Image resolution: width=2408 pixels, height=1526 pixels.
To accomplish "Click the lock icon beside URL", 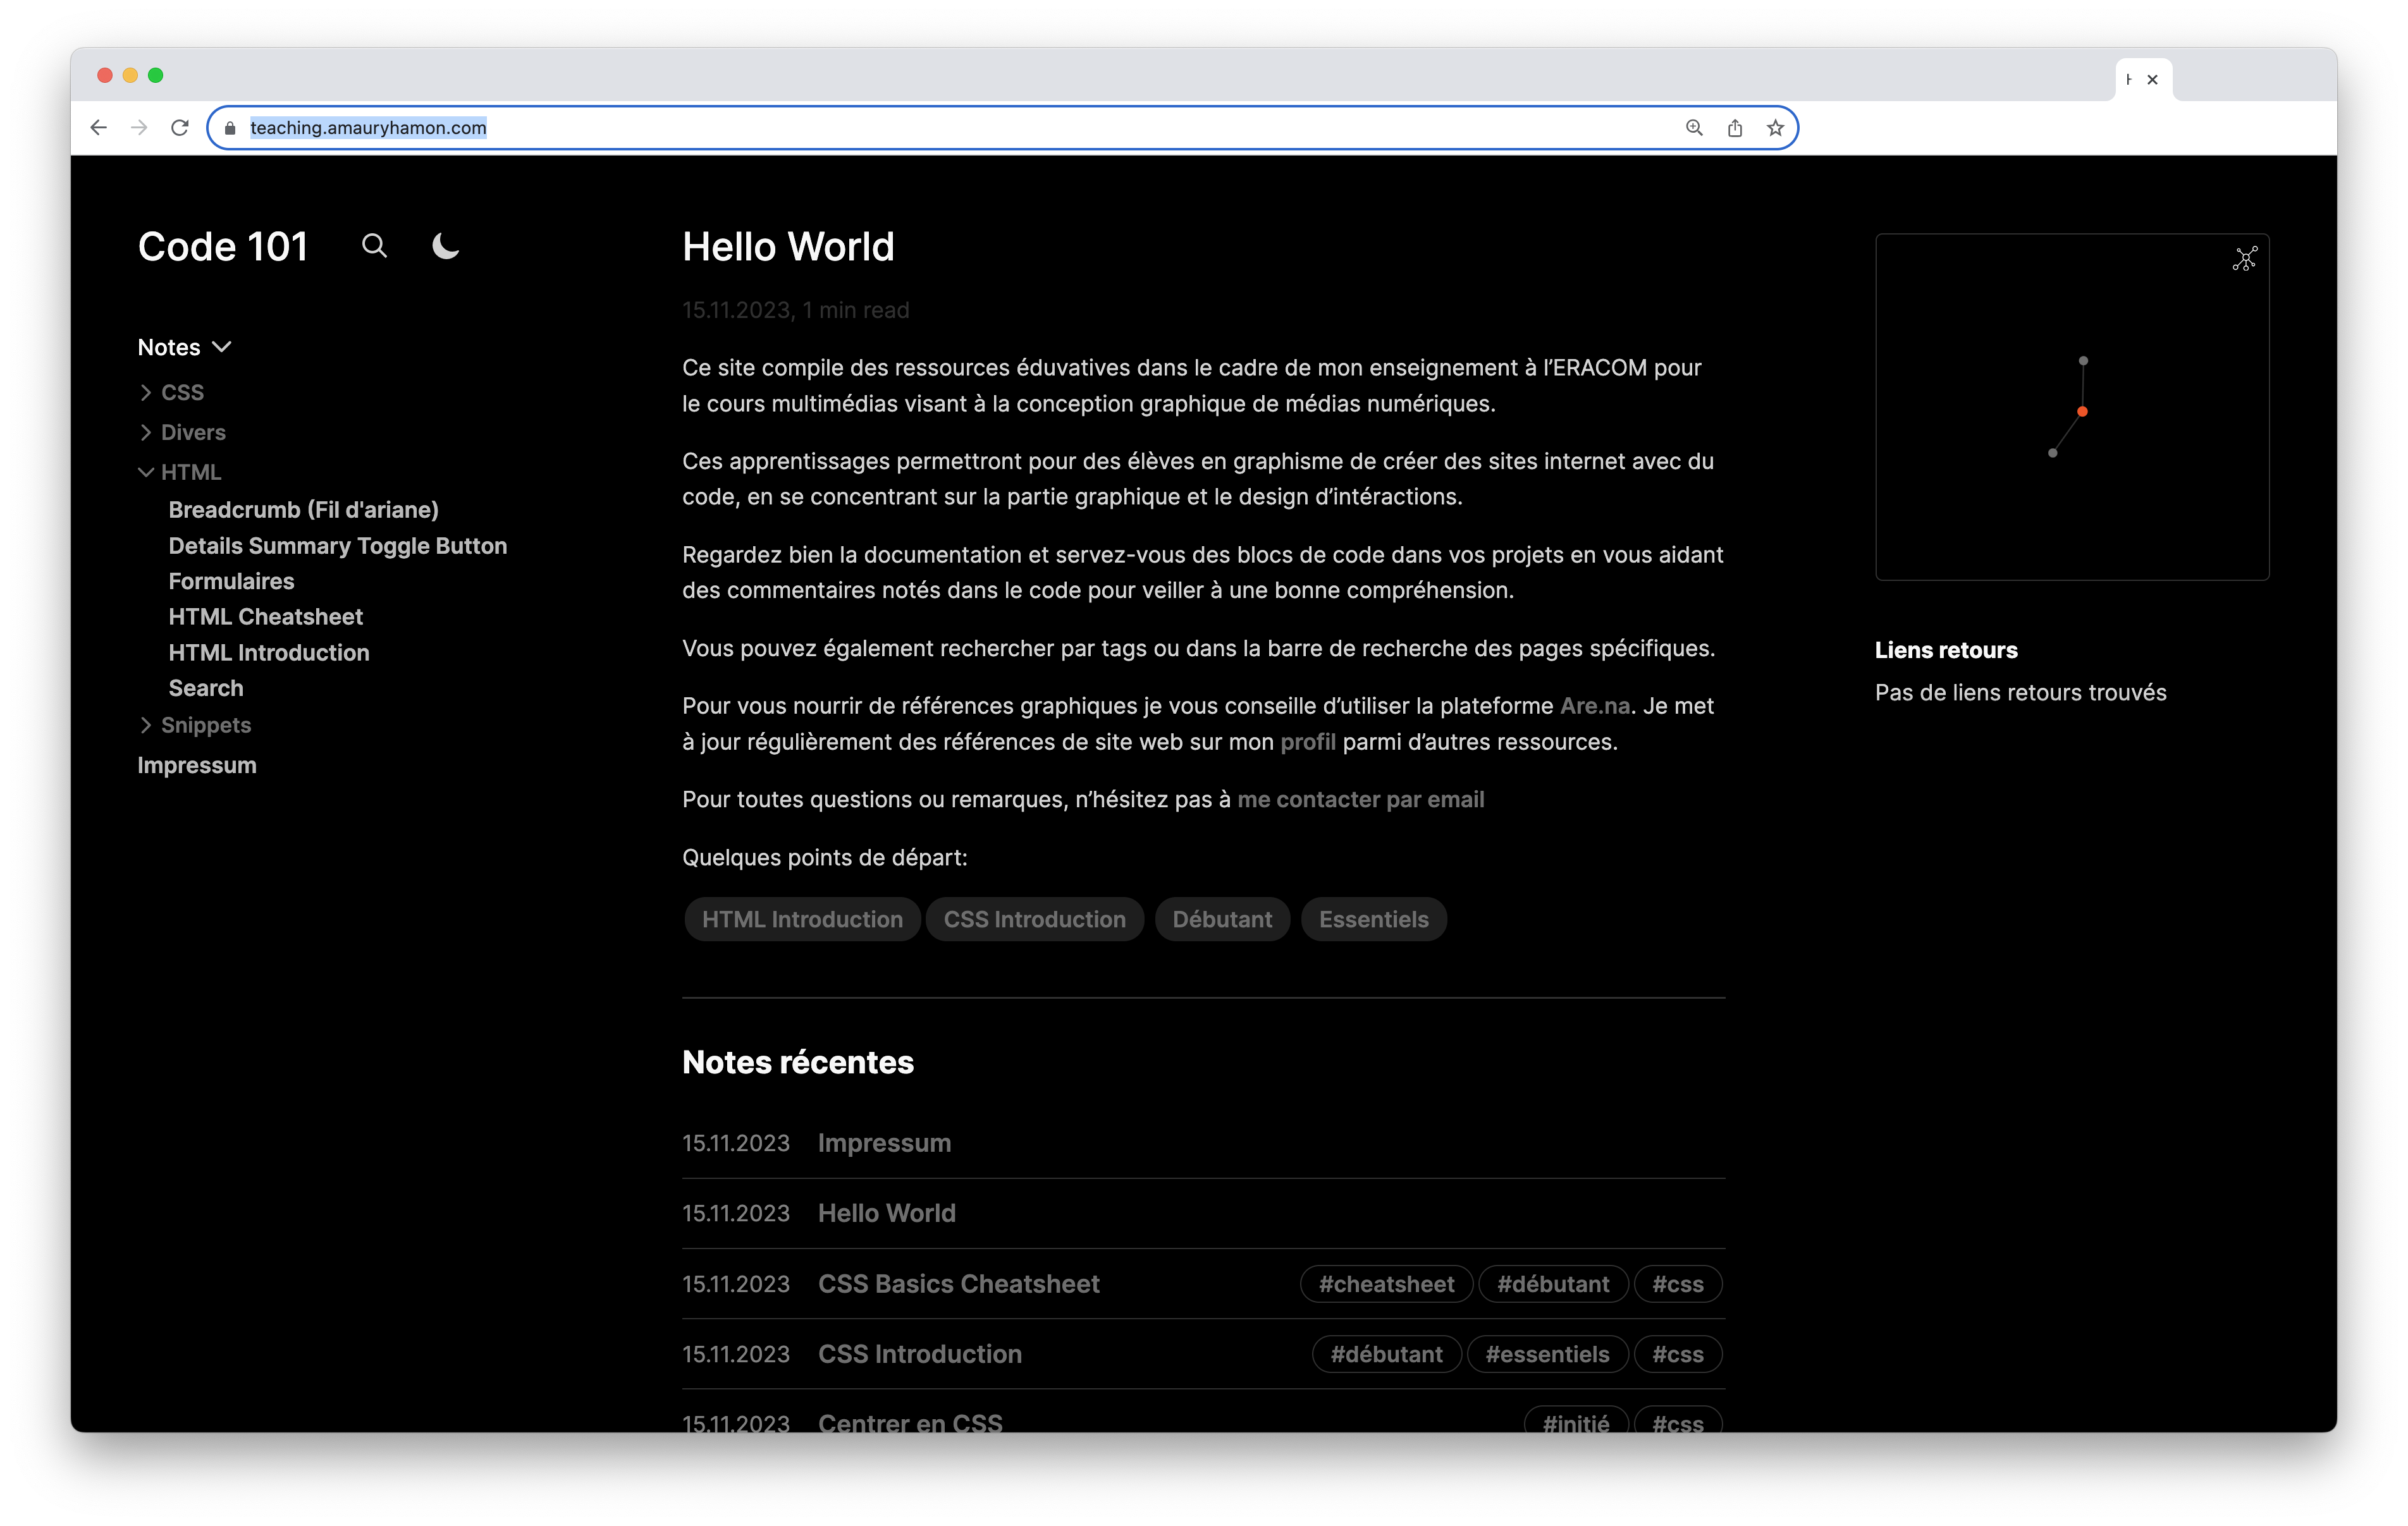I will click(230, 128).
